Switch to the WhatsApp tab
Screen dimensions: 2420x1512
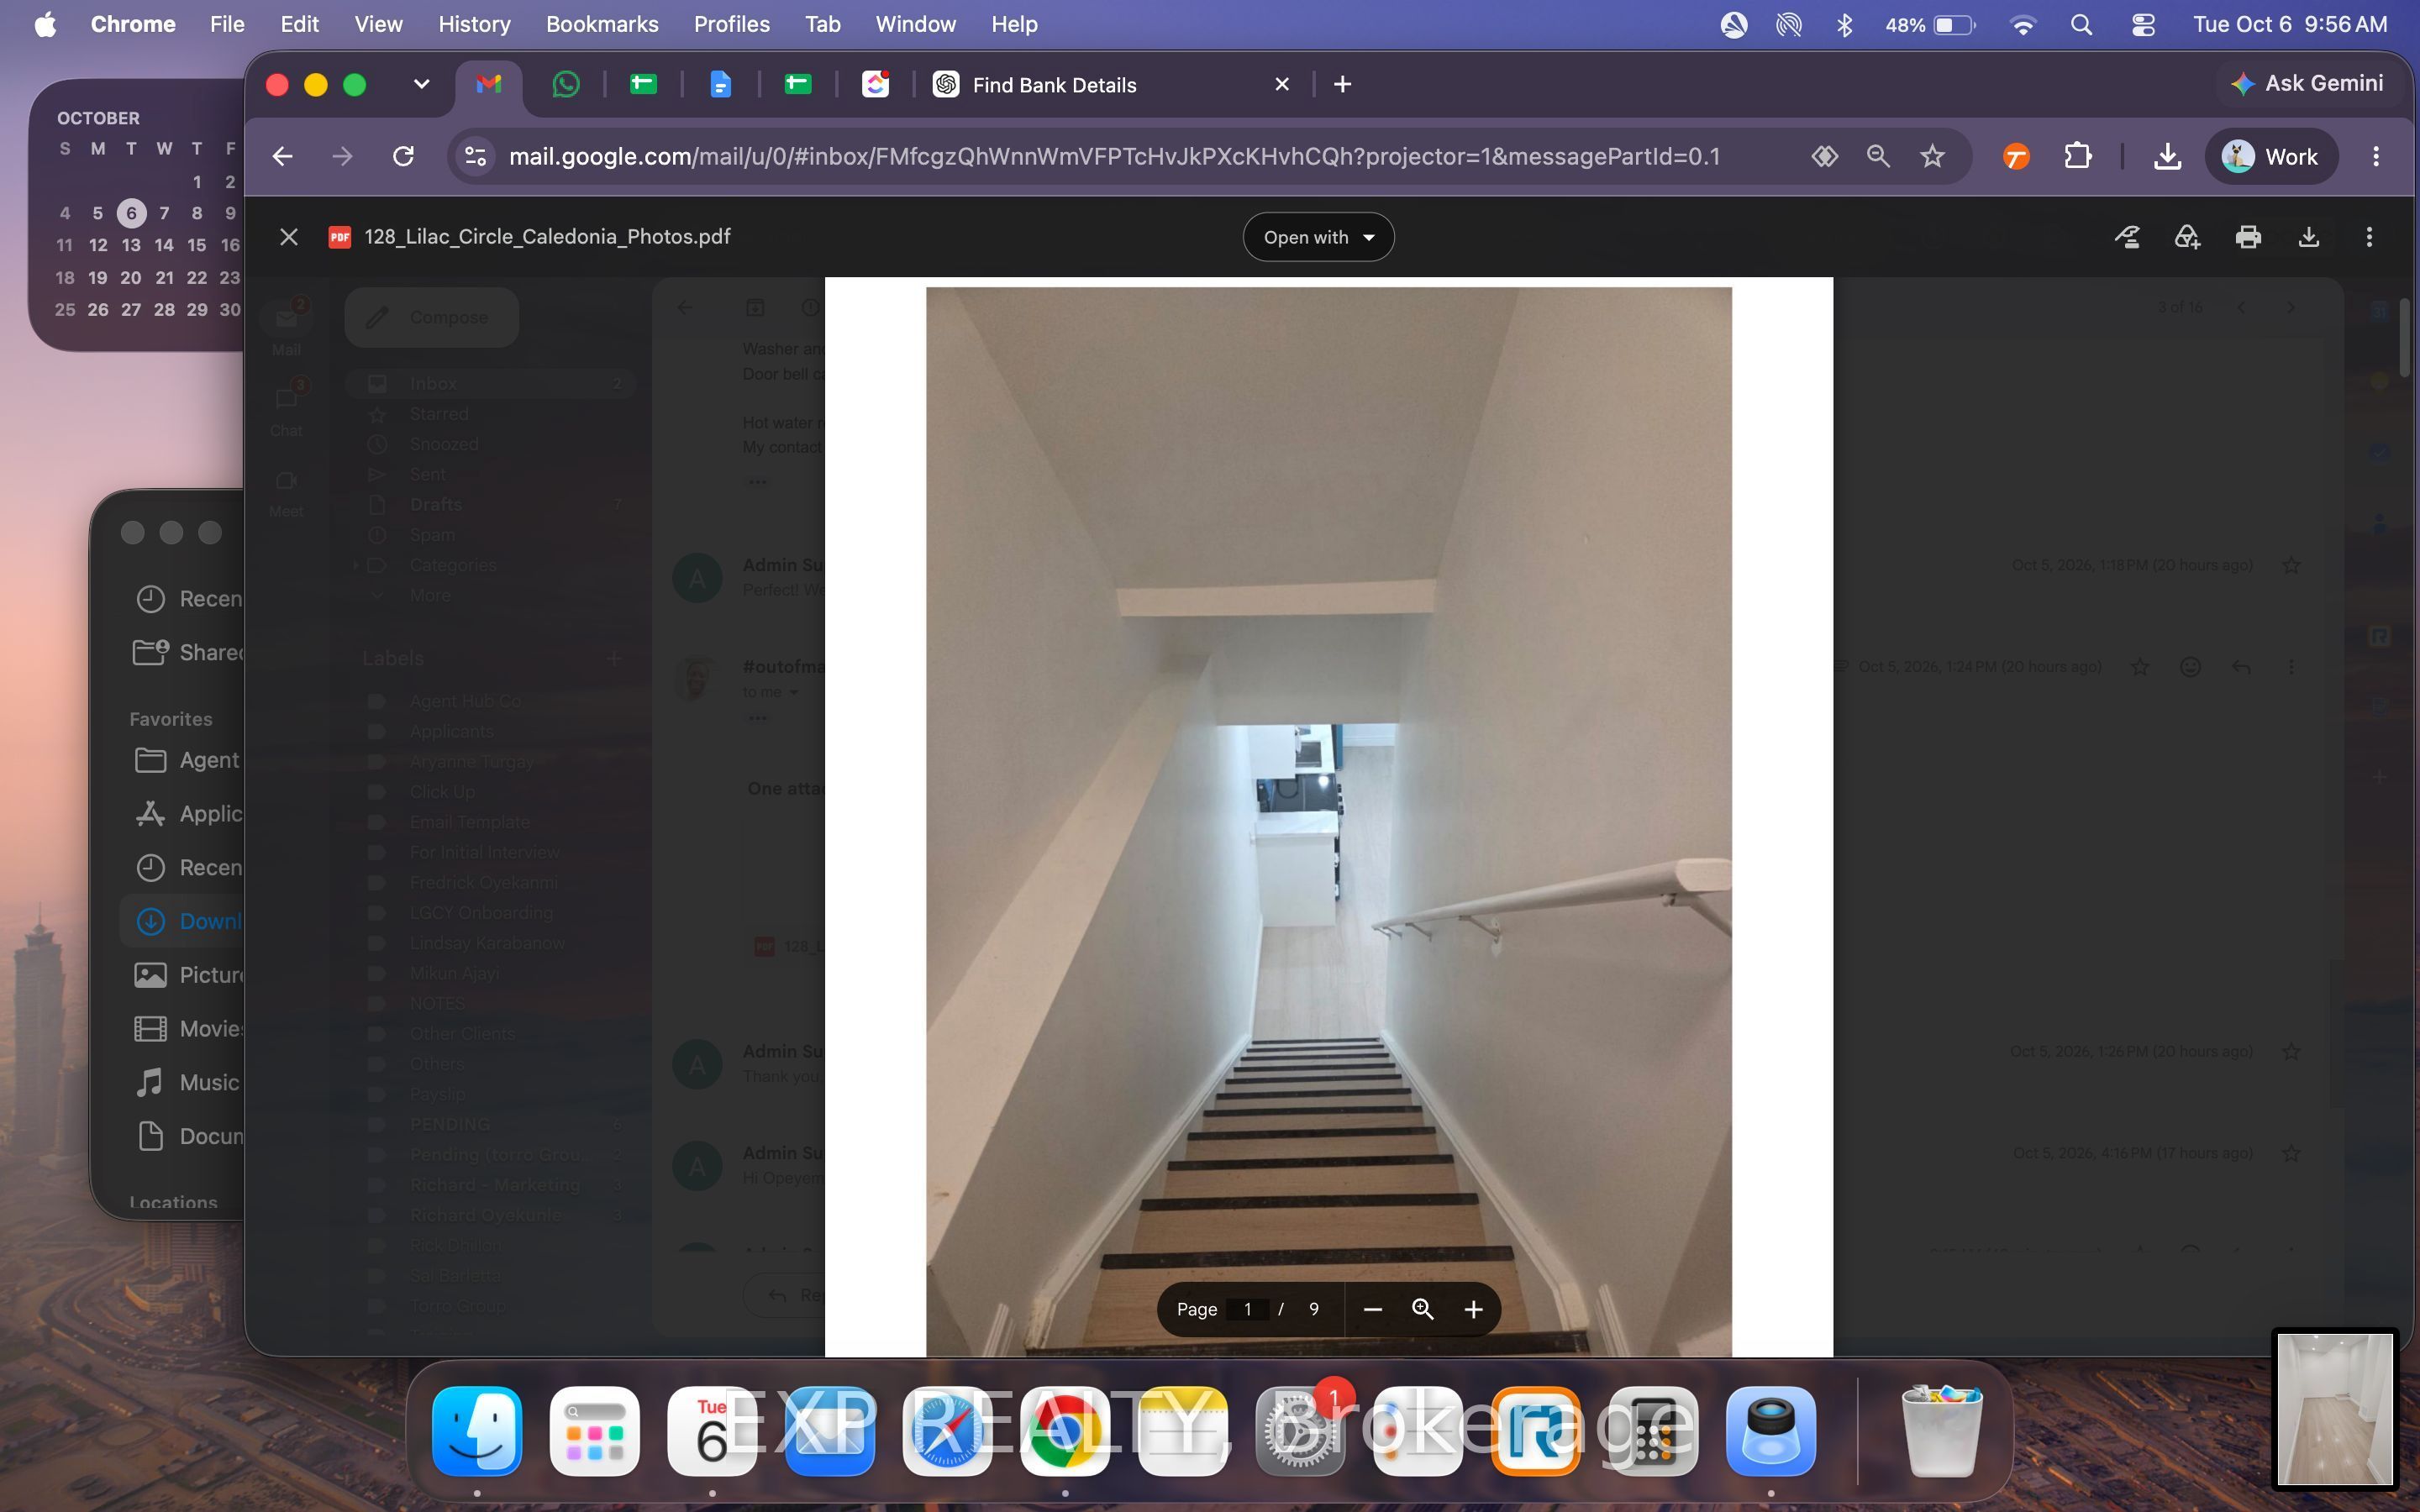(x=566, y=85)
